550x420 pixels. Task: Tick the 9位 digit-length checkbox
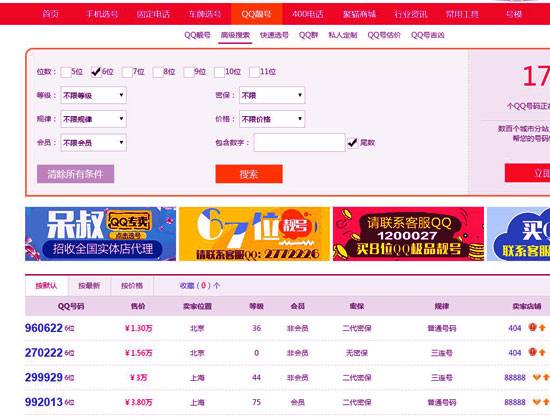[189, 72]
